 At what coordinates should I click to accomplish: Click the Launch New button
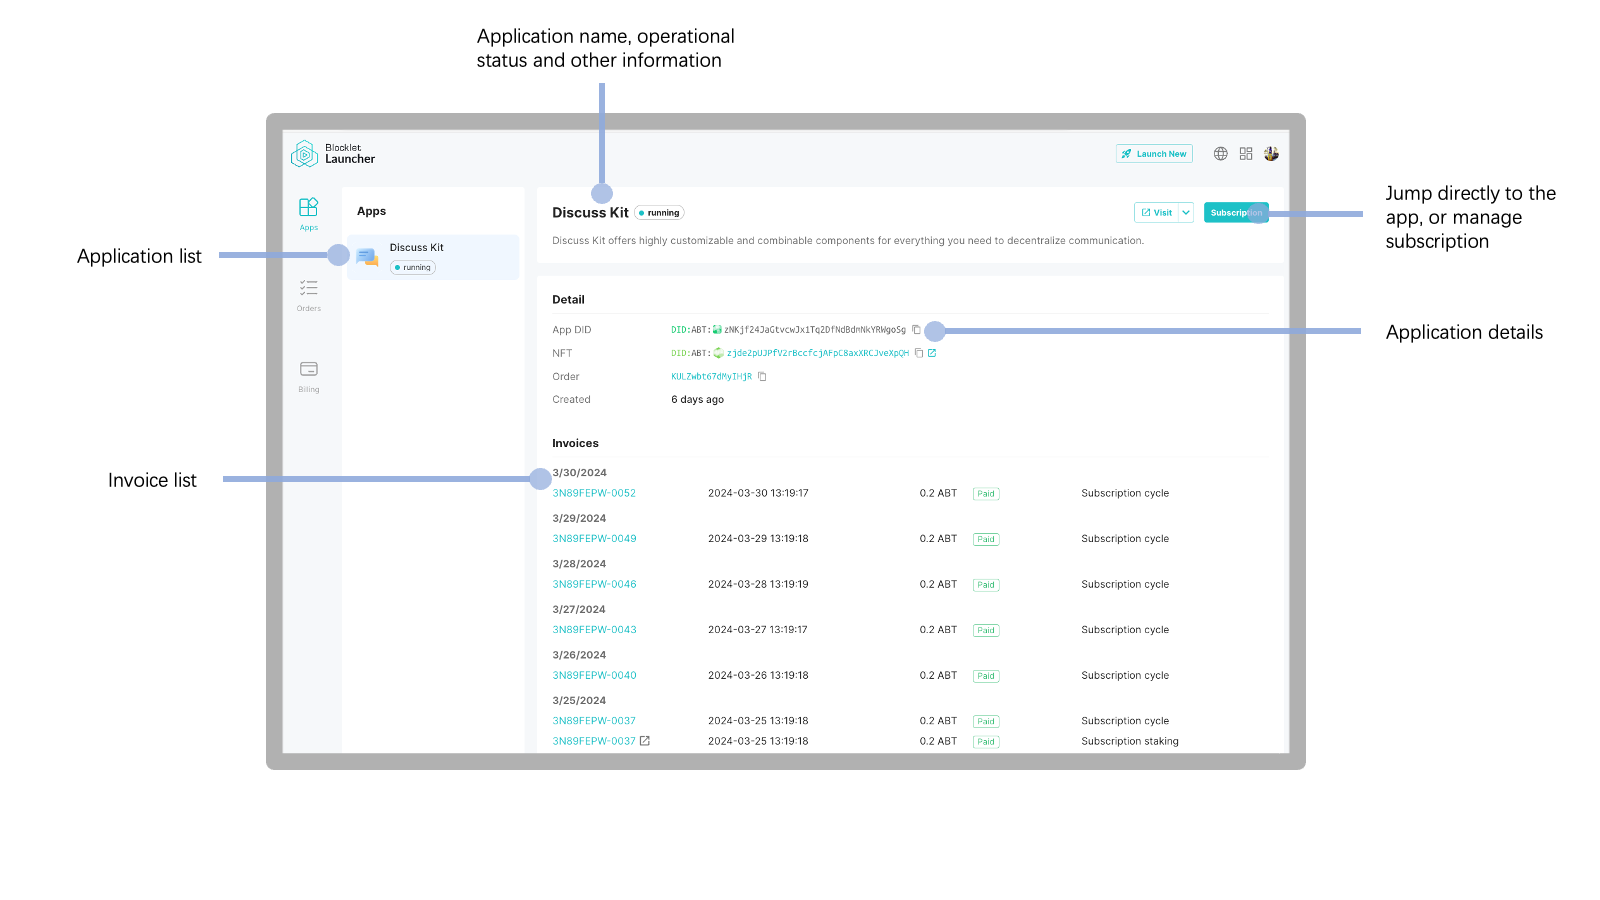point(1154,154)
